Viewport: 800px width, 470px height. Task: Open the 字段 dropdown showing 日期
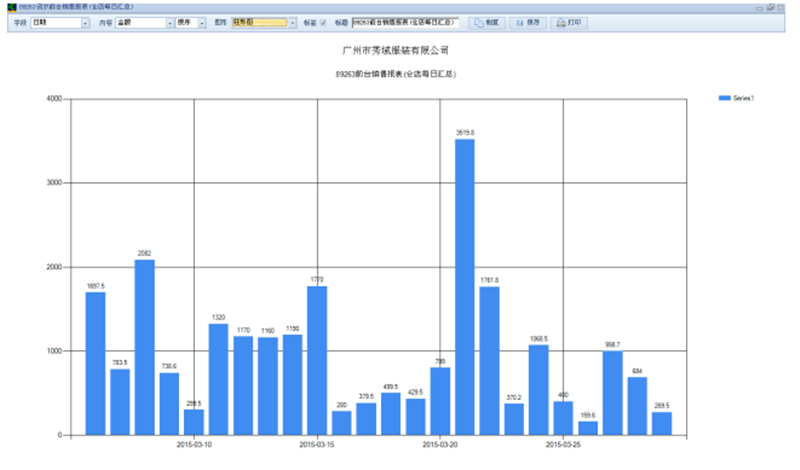click(x=85, y=22)
